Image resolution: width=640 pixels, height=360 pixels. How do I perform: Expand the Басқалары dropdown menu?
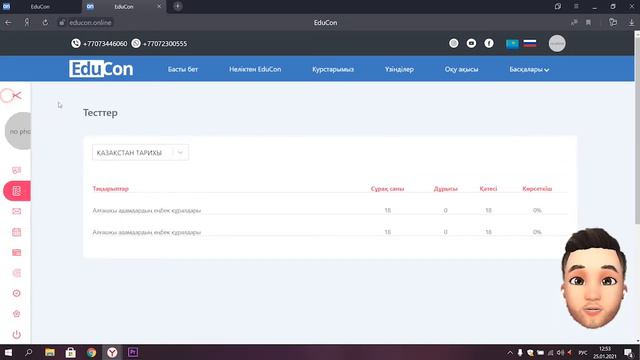pyautogui.click(x=529, y=69)
